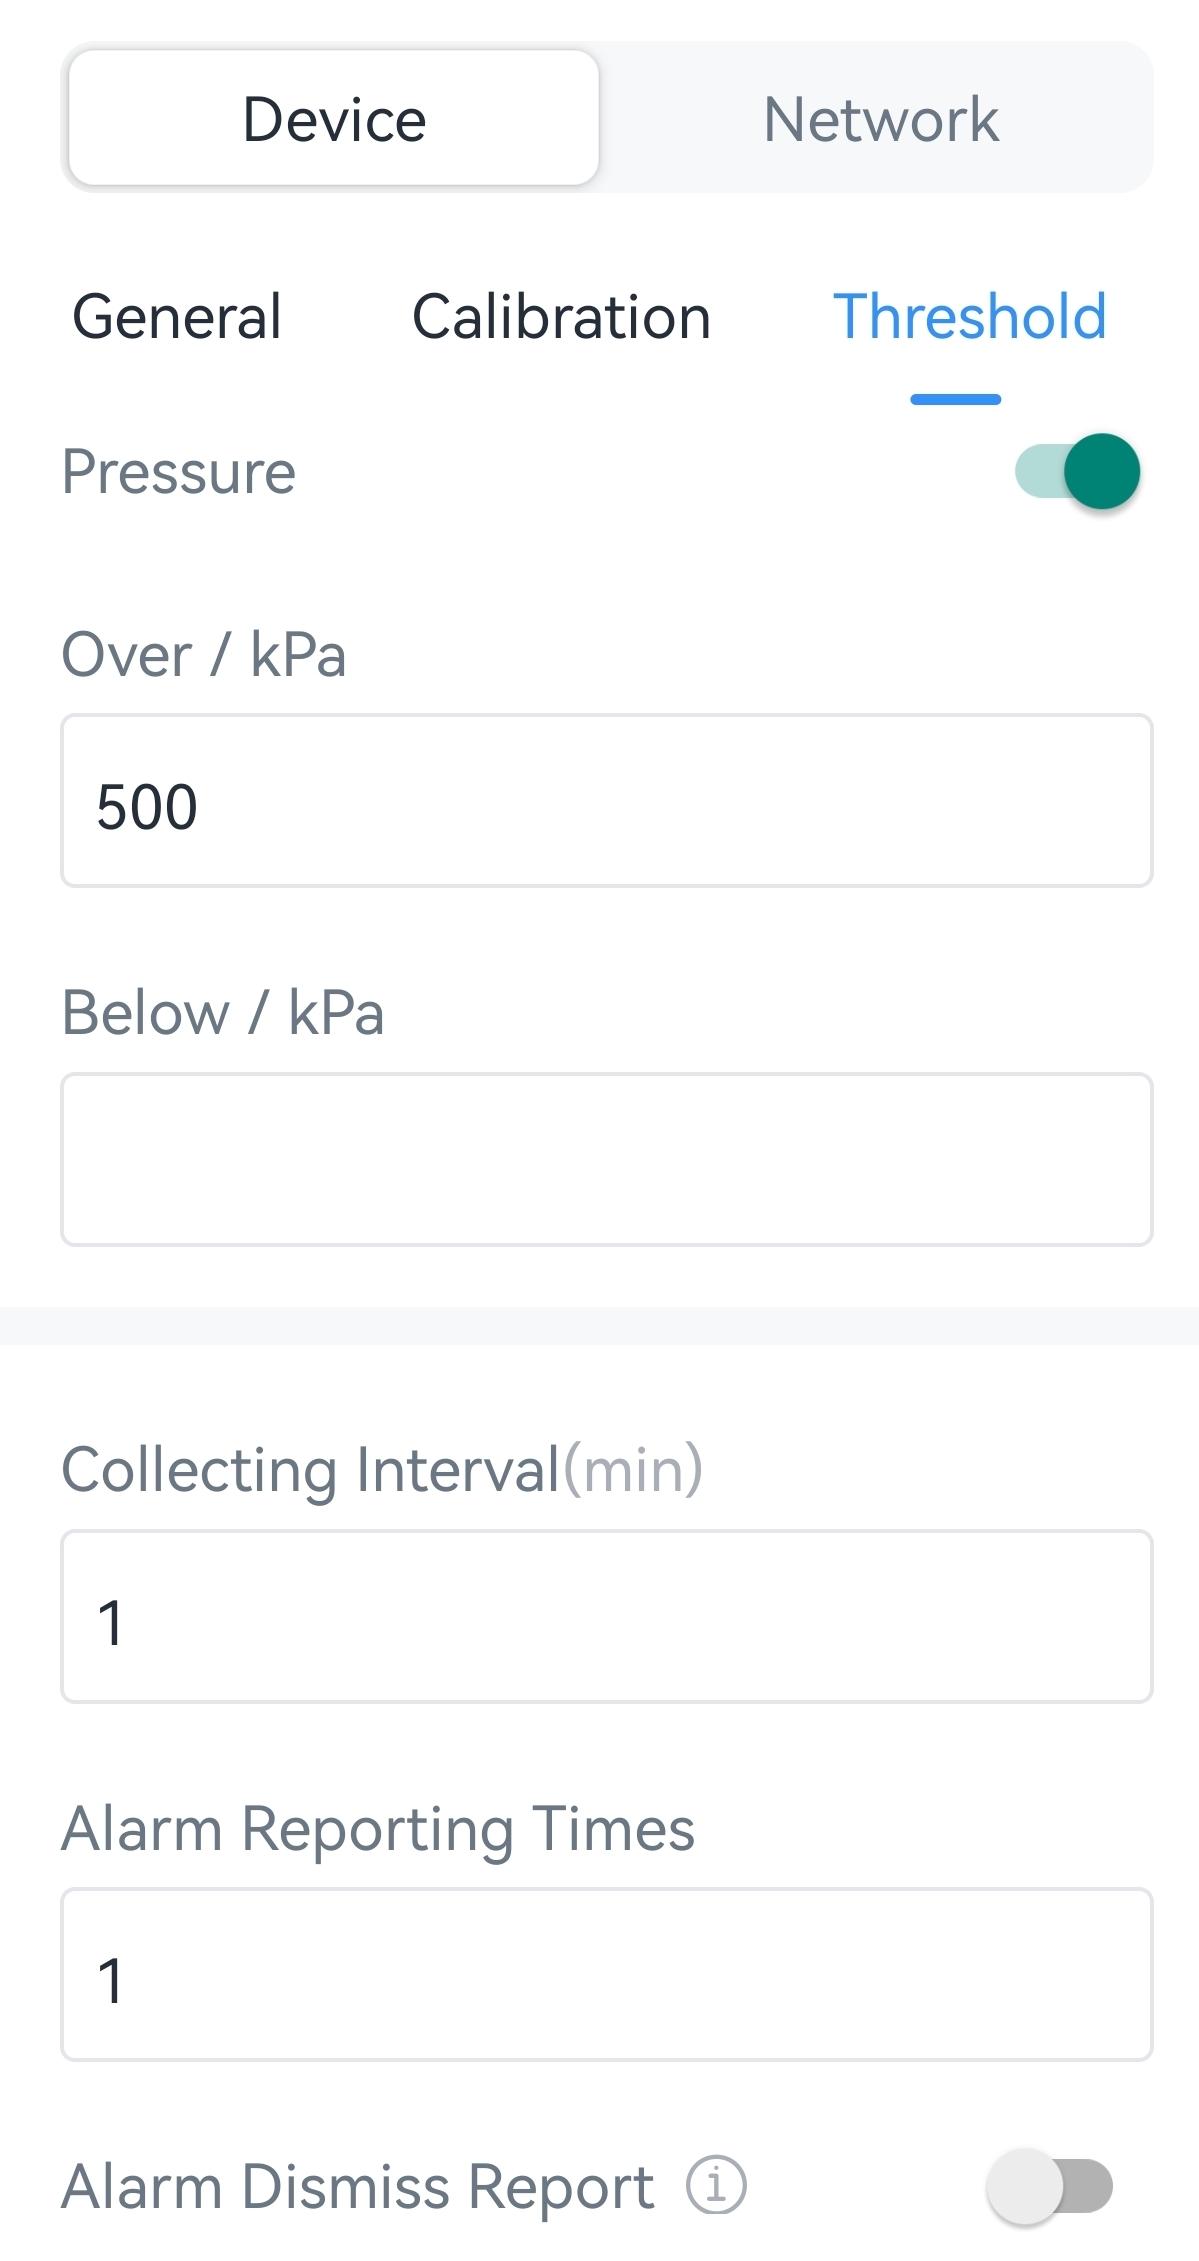This screenshot has width=1199, height=2261.
Task: Select the Device segment
Action: pyautogui.click(x=334, y=119)
